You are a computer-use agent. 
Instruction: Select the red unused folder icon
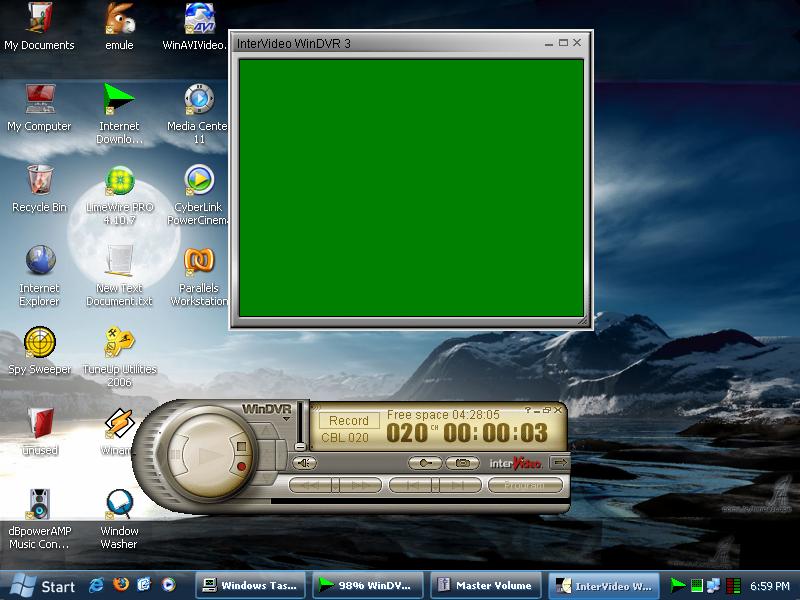point(39,432)
